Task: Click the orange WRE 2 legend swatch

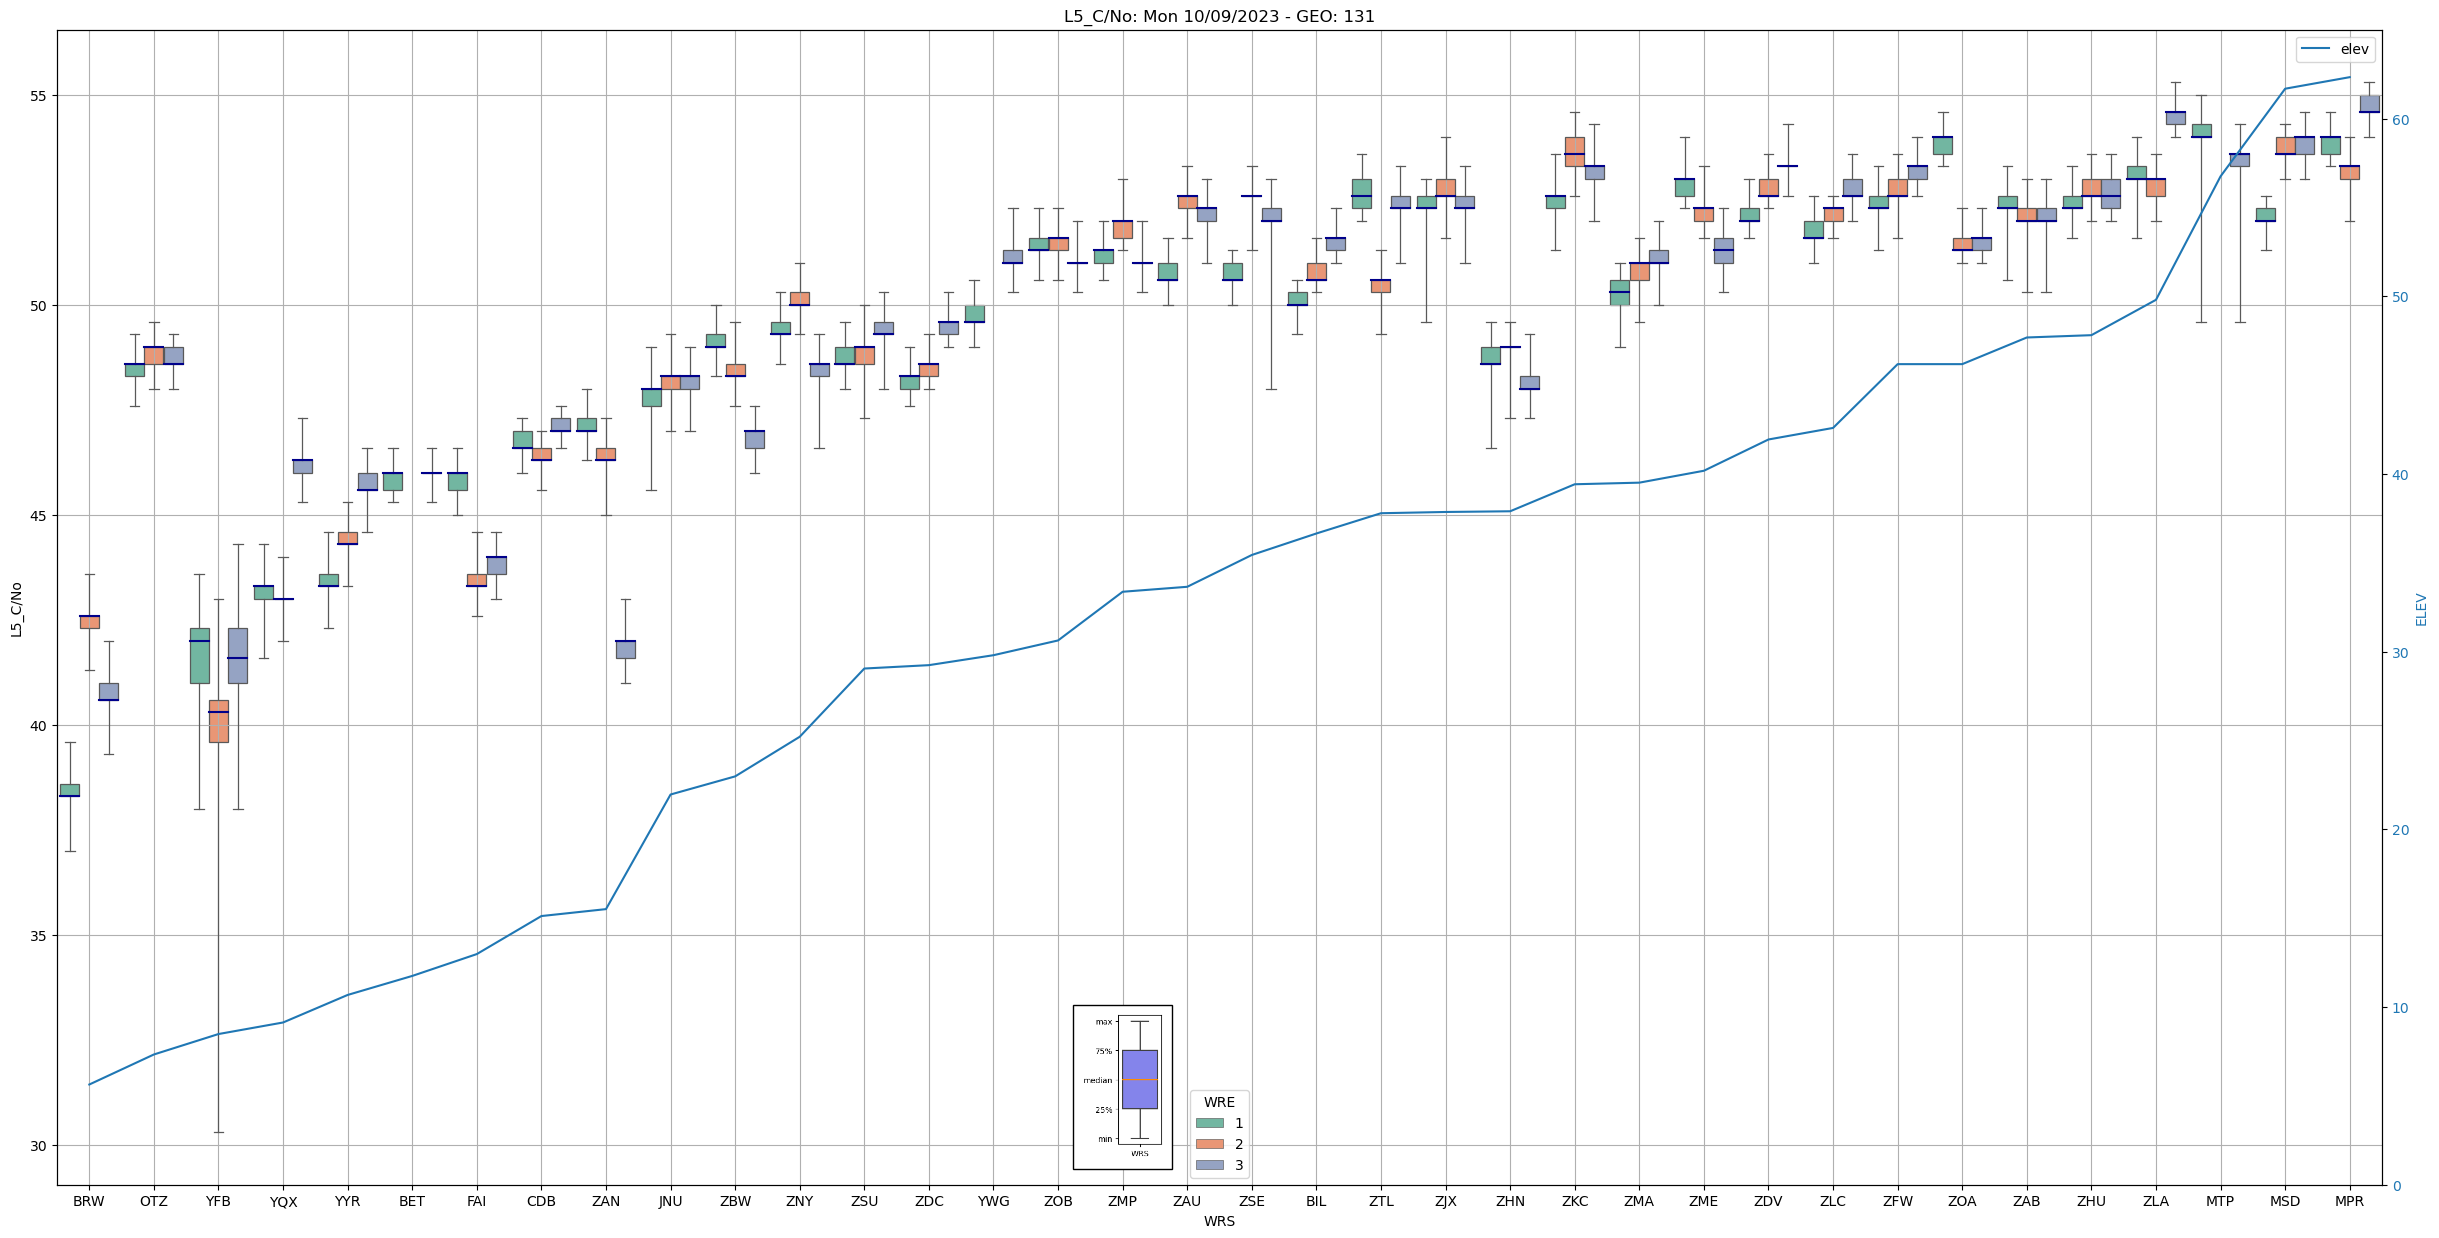Action: [x=1209, y=1144]
